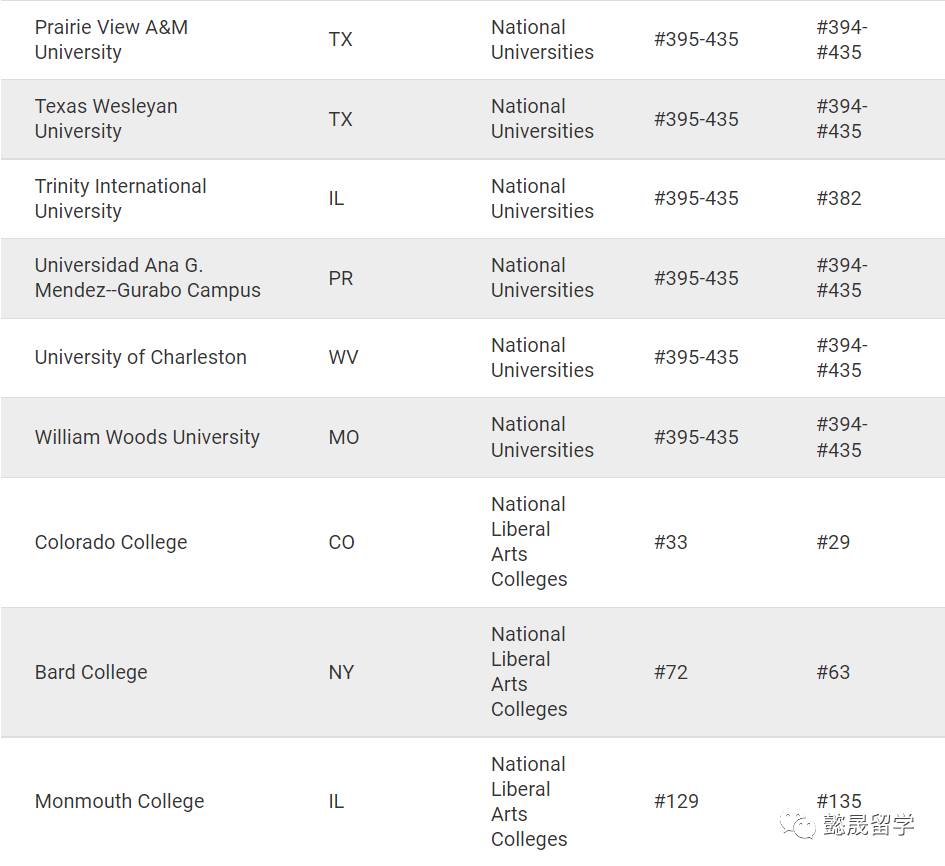Click Bard College's #63 ranking value
Screen dimensions: 945x866
[x=833, y=672]
